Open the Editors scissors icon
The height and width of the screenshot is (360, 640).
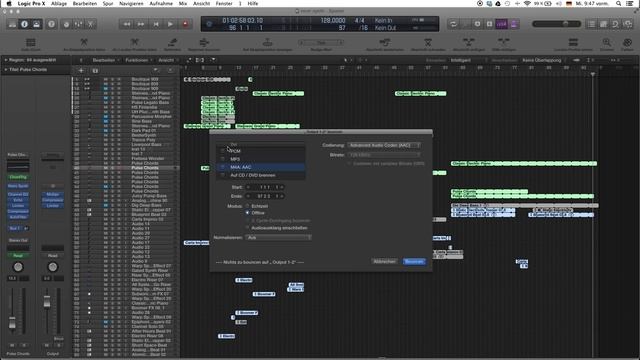coord(91,24)
